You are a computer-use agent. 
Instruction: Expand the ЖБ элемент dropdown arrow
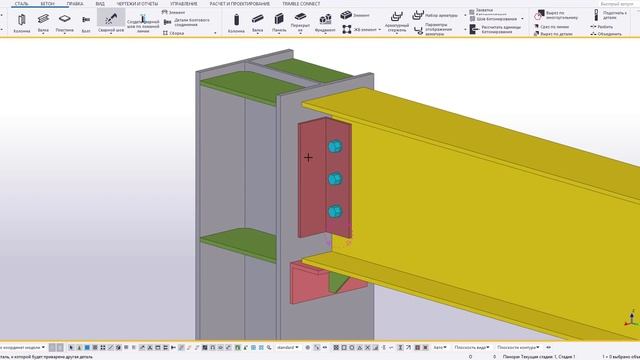pos(380,29)
